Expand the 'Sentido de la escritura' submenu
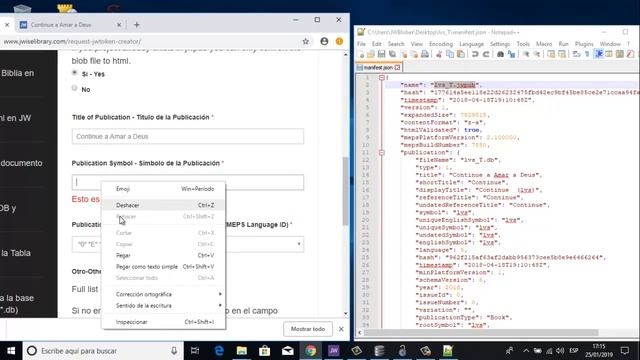This screenshot has height=360, width=640. click(x=163, y=306)
